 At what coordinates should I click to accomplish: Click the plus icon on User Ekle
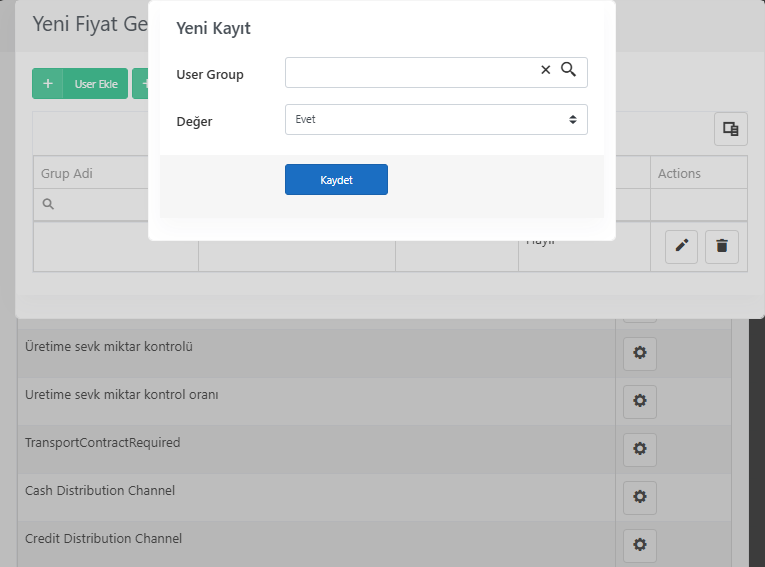(x=48, y=83)
